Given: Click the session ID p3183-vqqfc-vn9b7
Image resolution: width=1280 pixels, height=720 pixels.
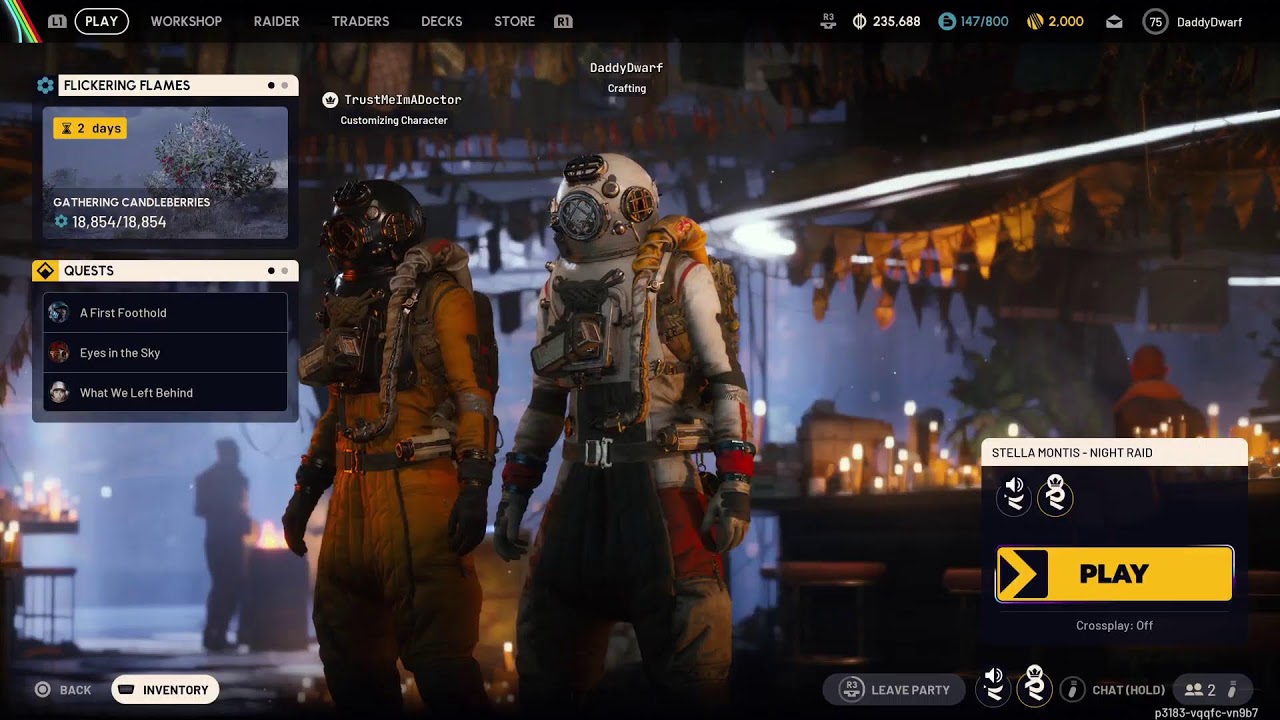Looking at the screenshot, I should pos(1206,713).
